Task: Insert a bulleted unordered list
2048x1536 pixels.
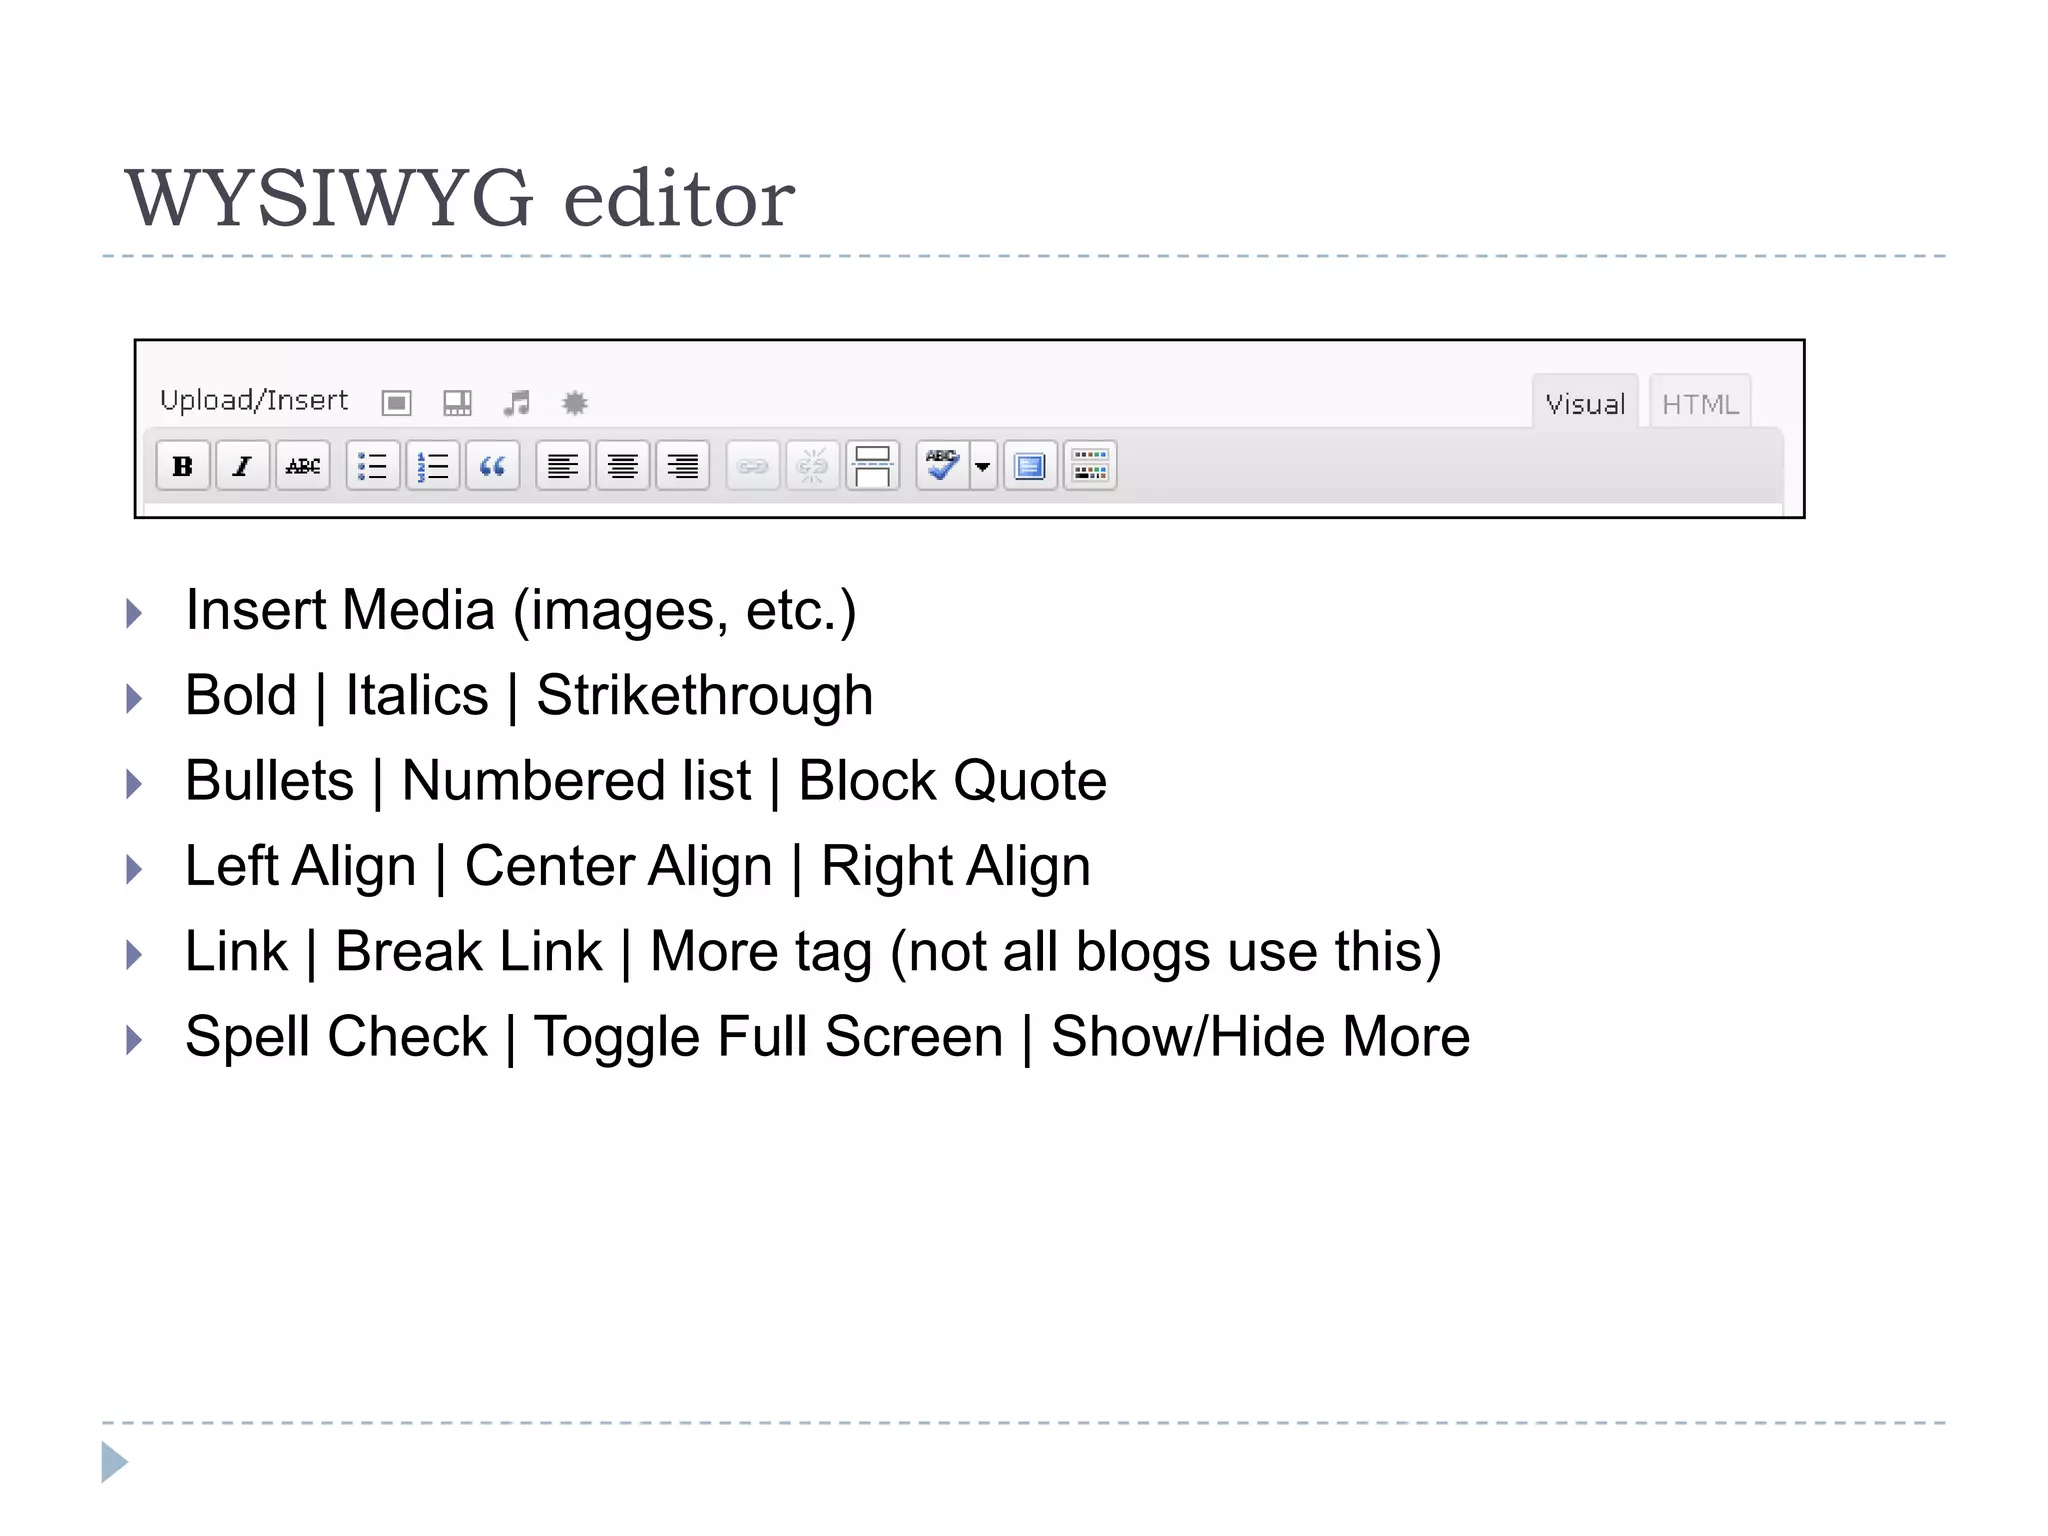Action: click(373, 466)
